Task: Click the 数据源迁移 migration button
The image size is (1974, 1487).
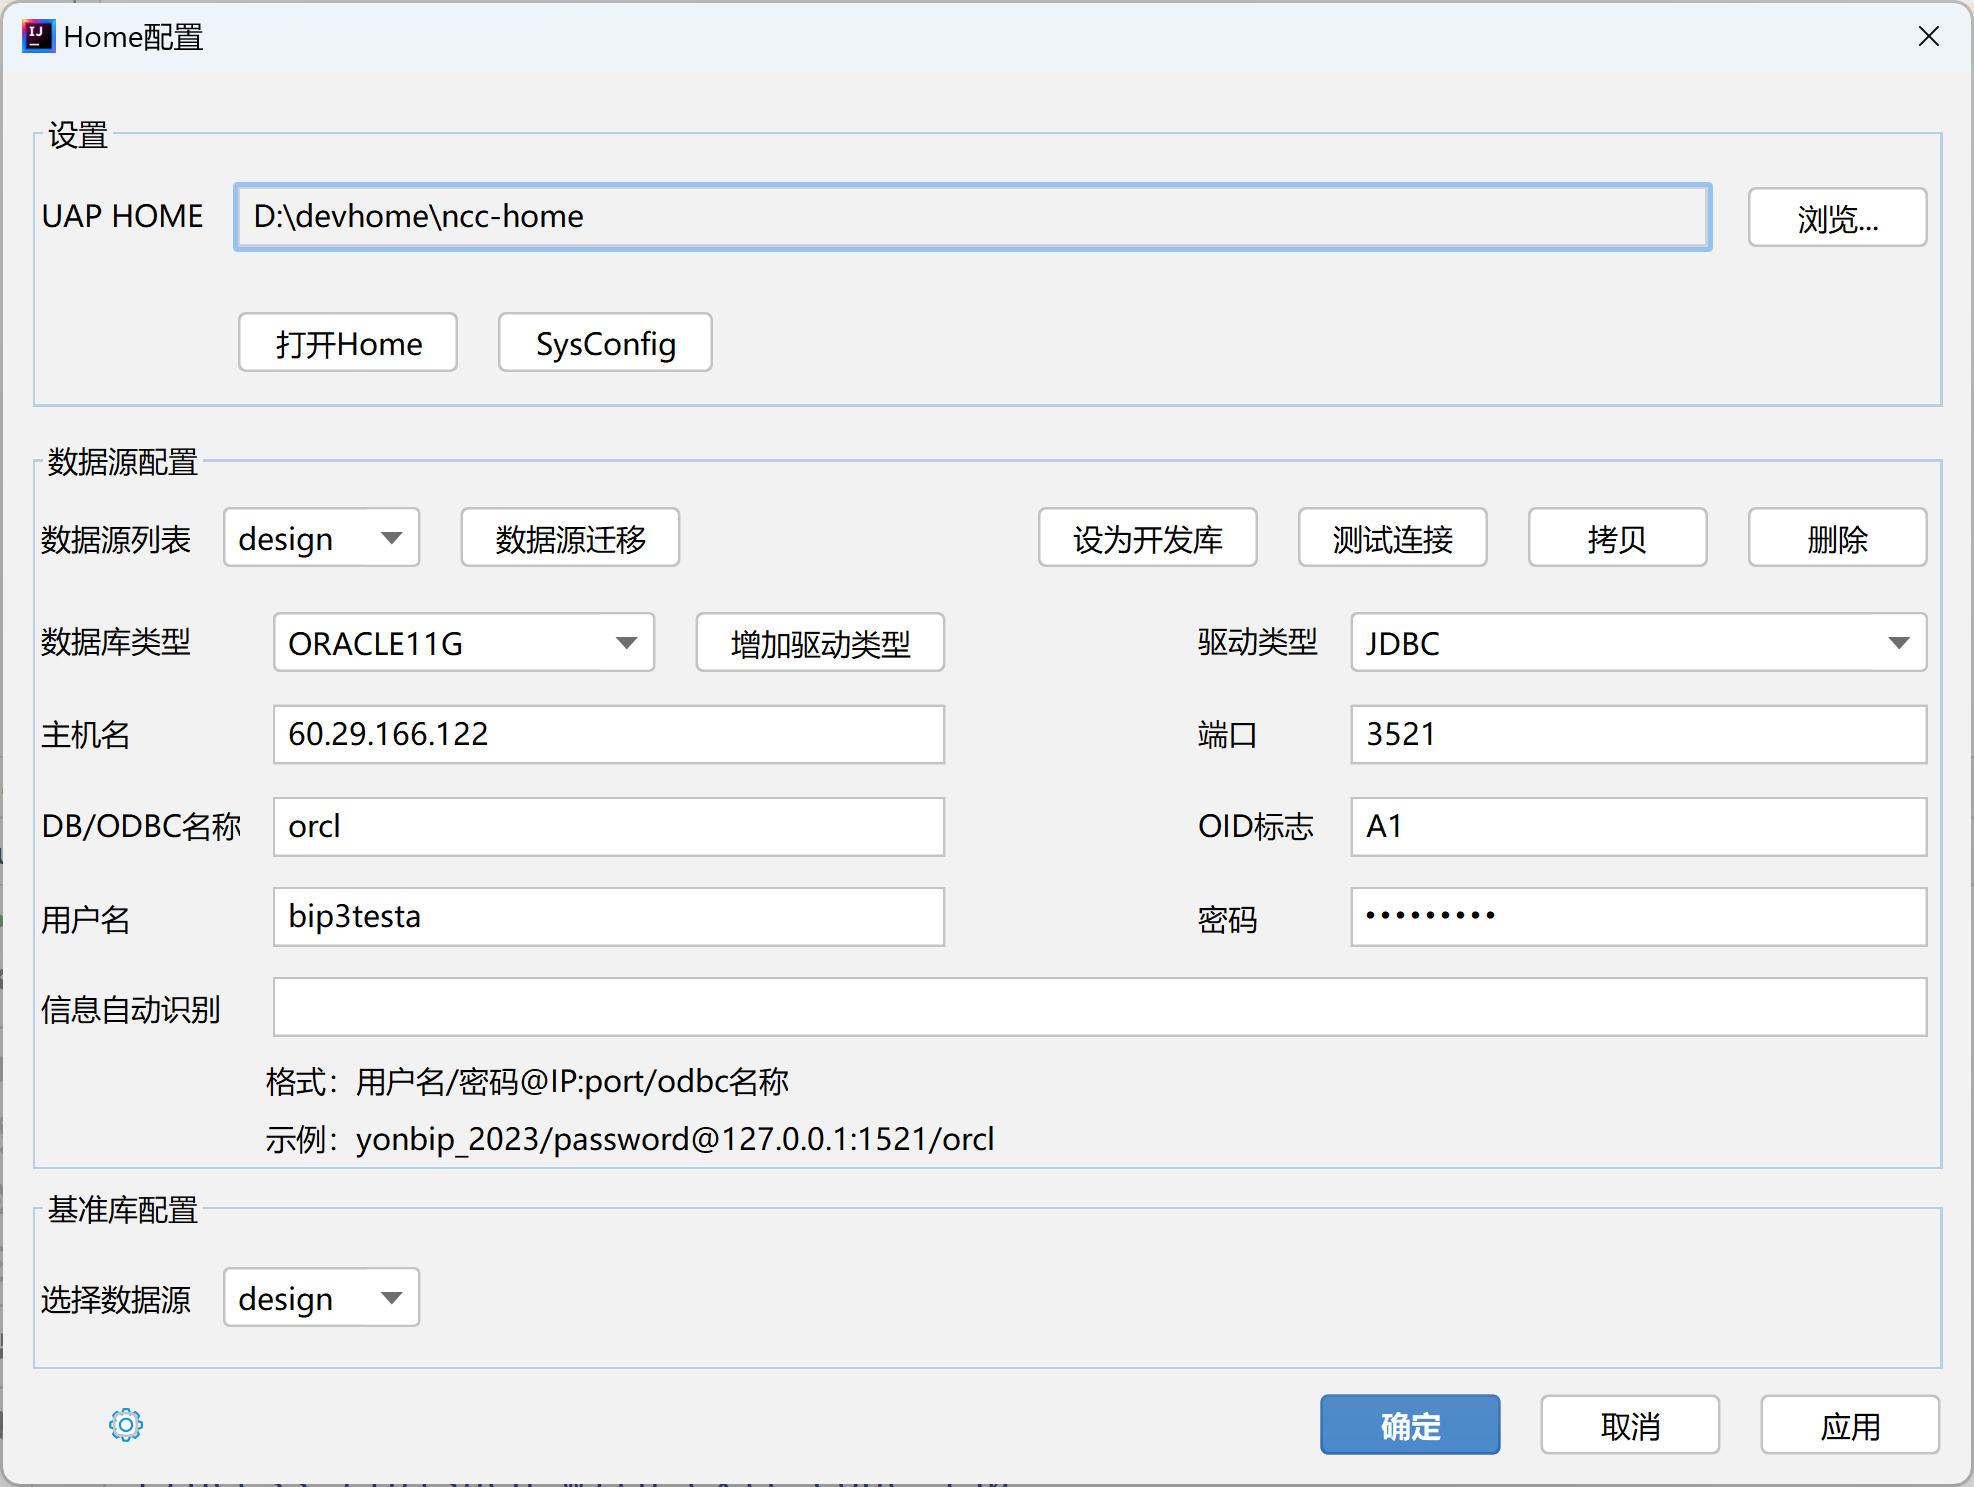Action: [x=569, y=537]
